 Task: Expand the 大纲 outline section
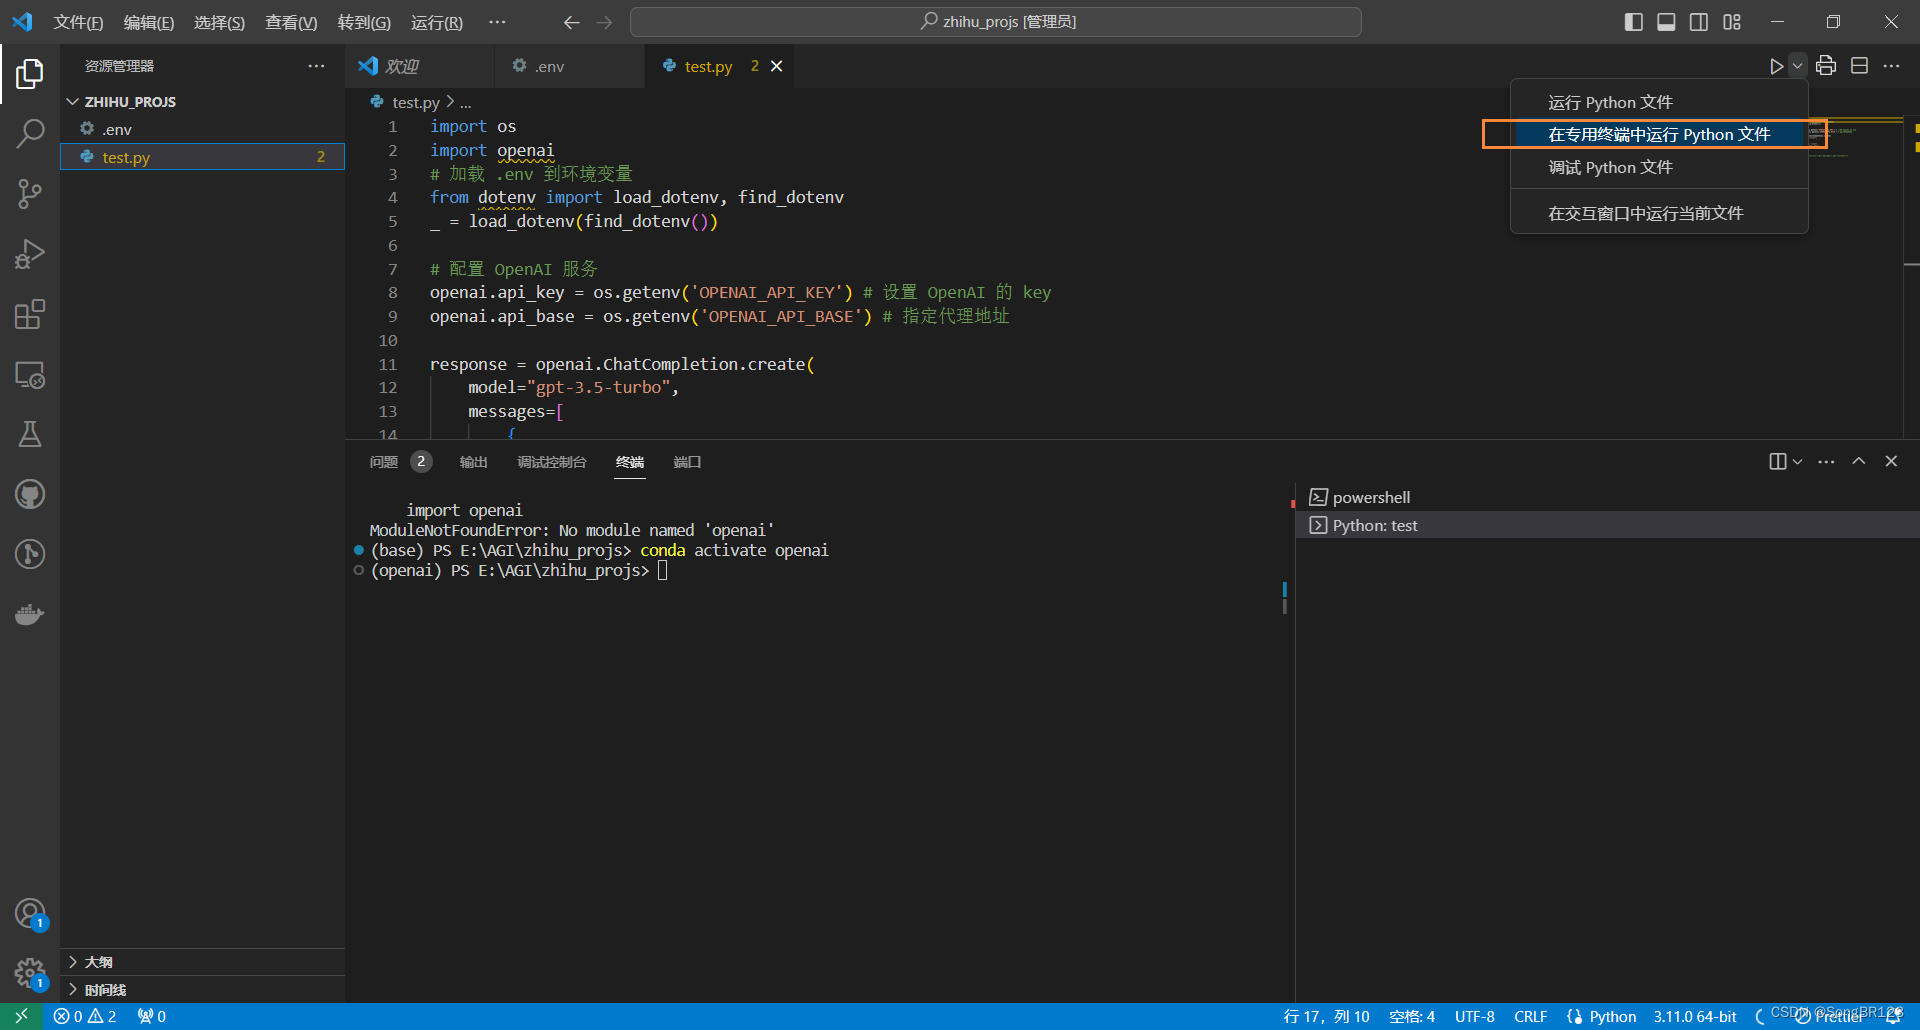pos(202,962)
